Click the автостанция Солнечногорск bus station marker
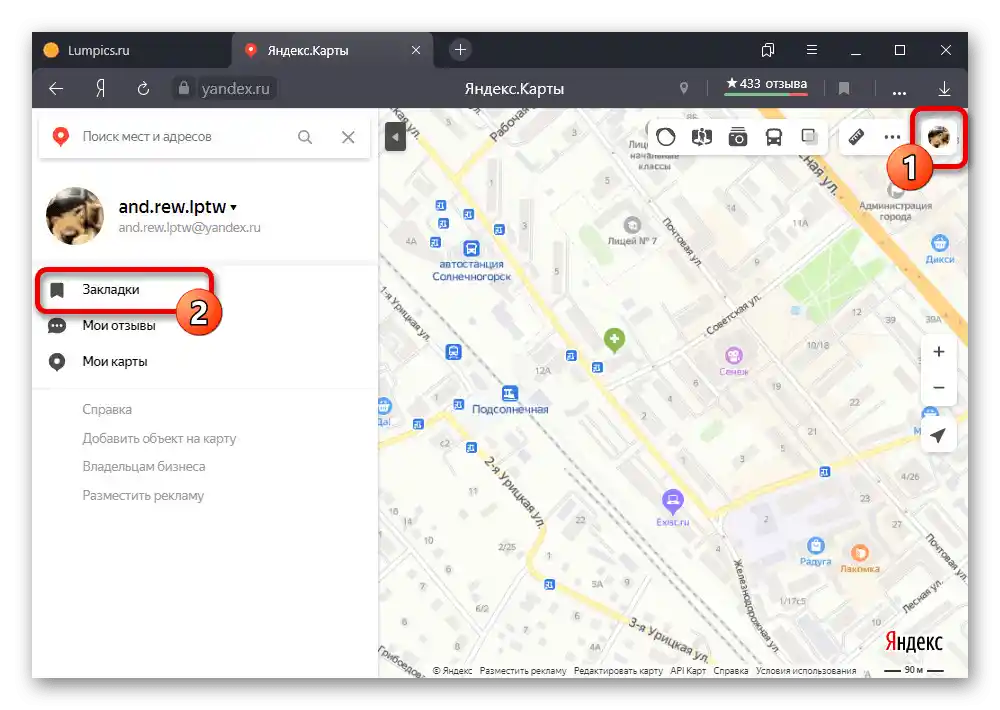The width and height of the screenshot is (1000, 710). coord(471,248)
